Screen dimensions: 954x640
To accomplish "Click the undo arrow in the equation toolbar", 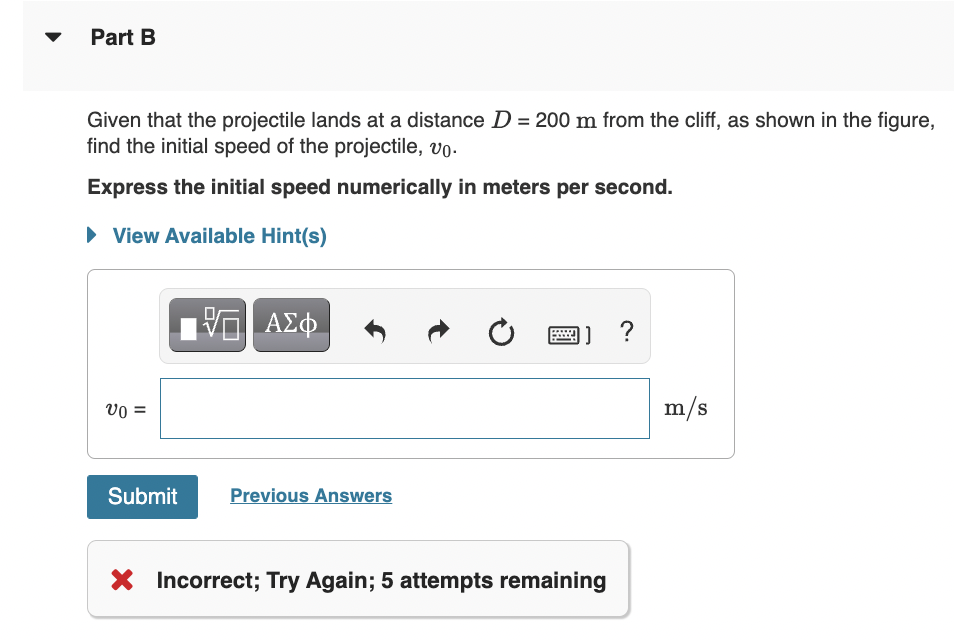I will pos(374,331).
